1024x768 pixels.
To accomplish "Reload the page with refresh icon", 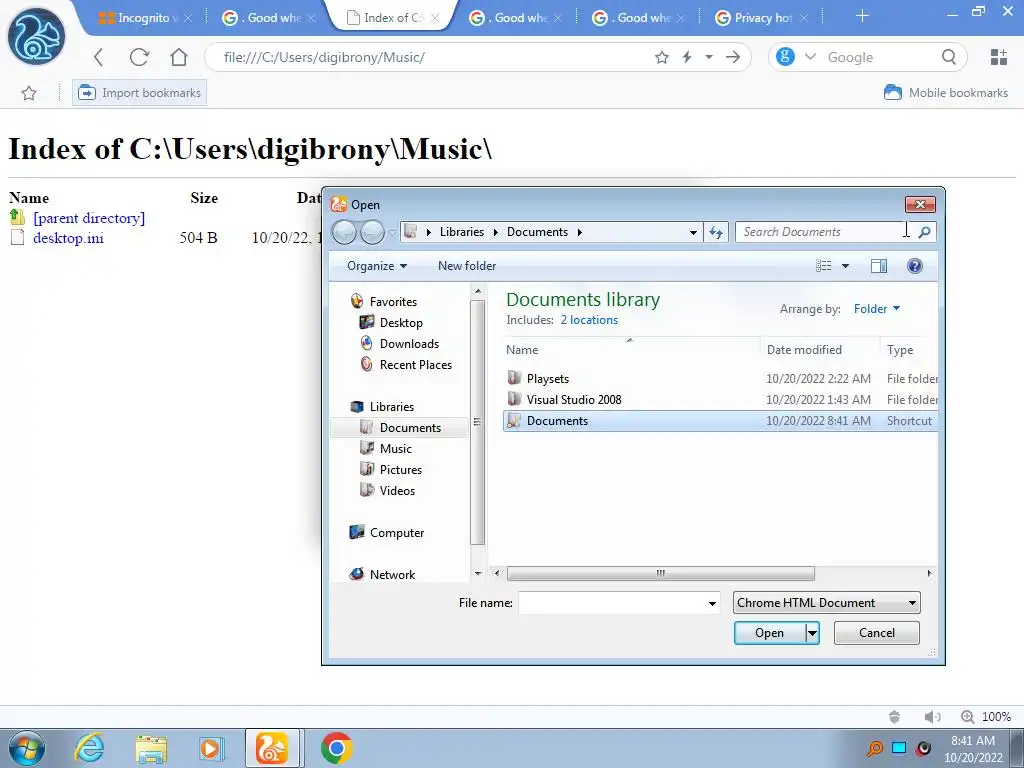I will point(139,57).
